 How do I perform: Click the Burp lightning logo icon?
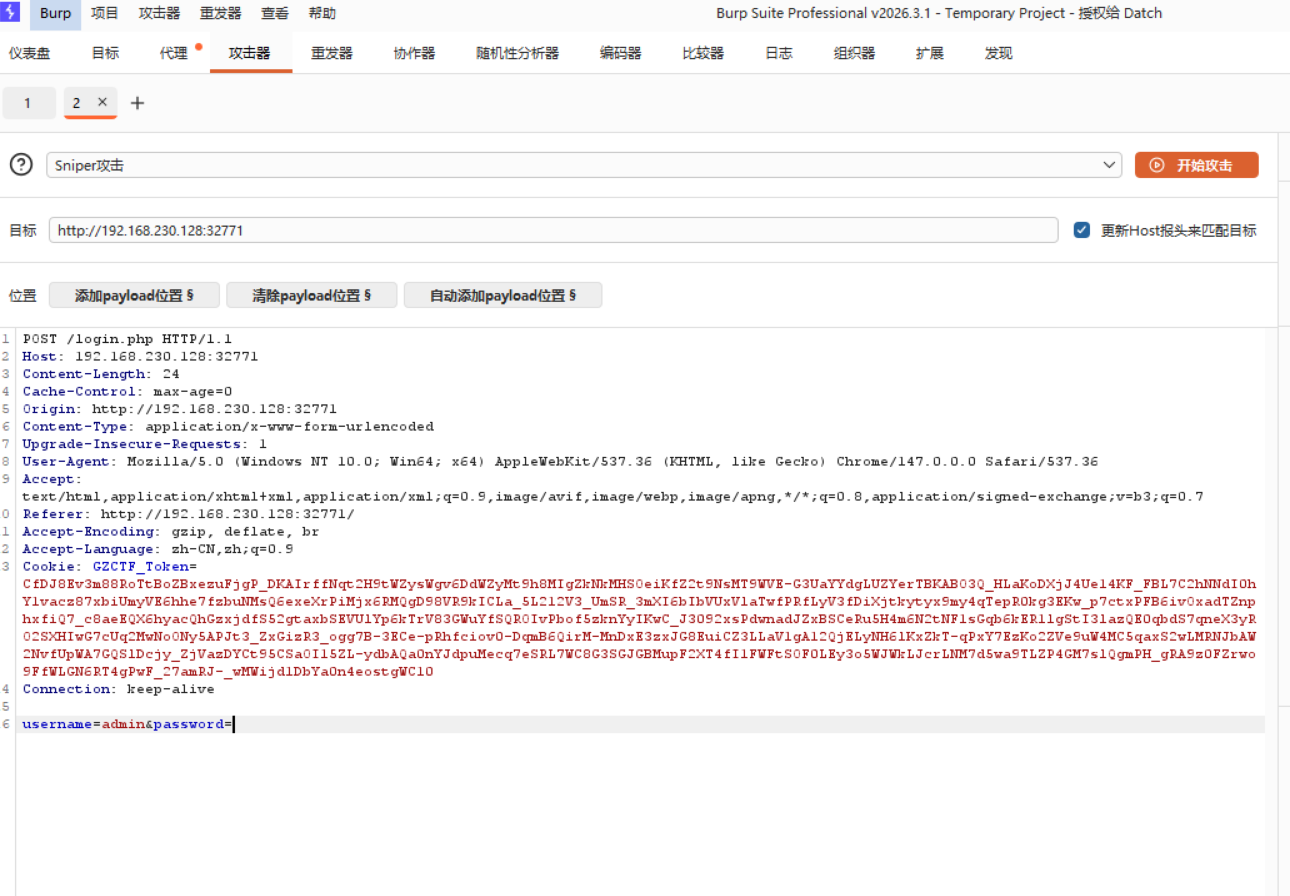[12, 13]
